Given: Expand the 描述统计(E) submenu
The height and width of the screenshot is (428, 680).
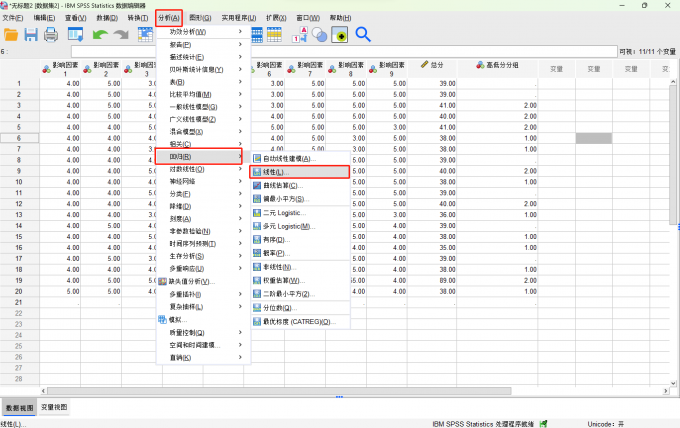Looking at the screenshot, I should click(203, 57).
